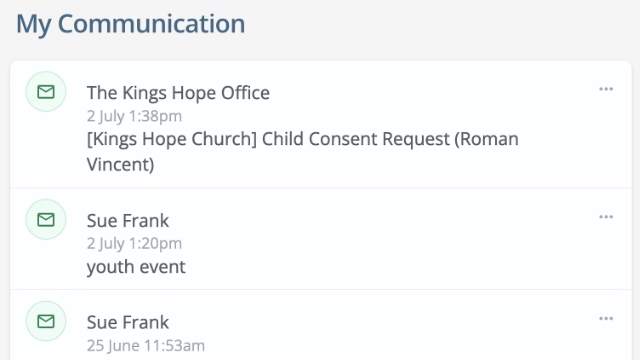Image resolution: width=640 pixels, height=360 pixels.
Task: Open the three-dots menu for youth event message
Action: (606, 217)
